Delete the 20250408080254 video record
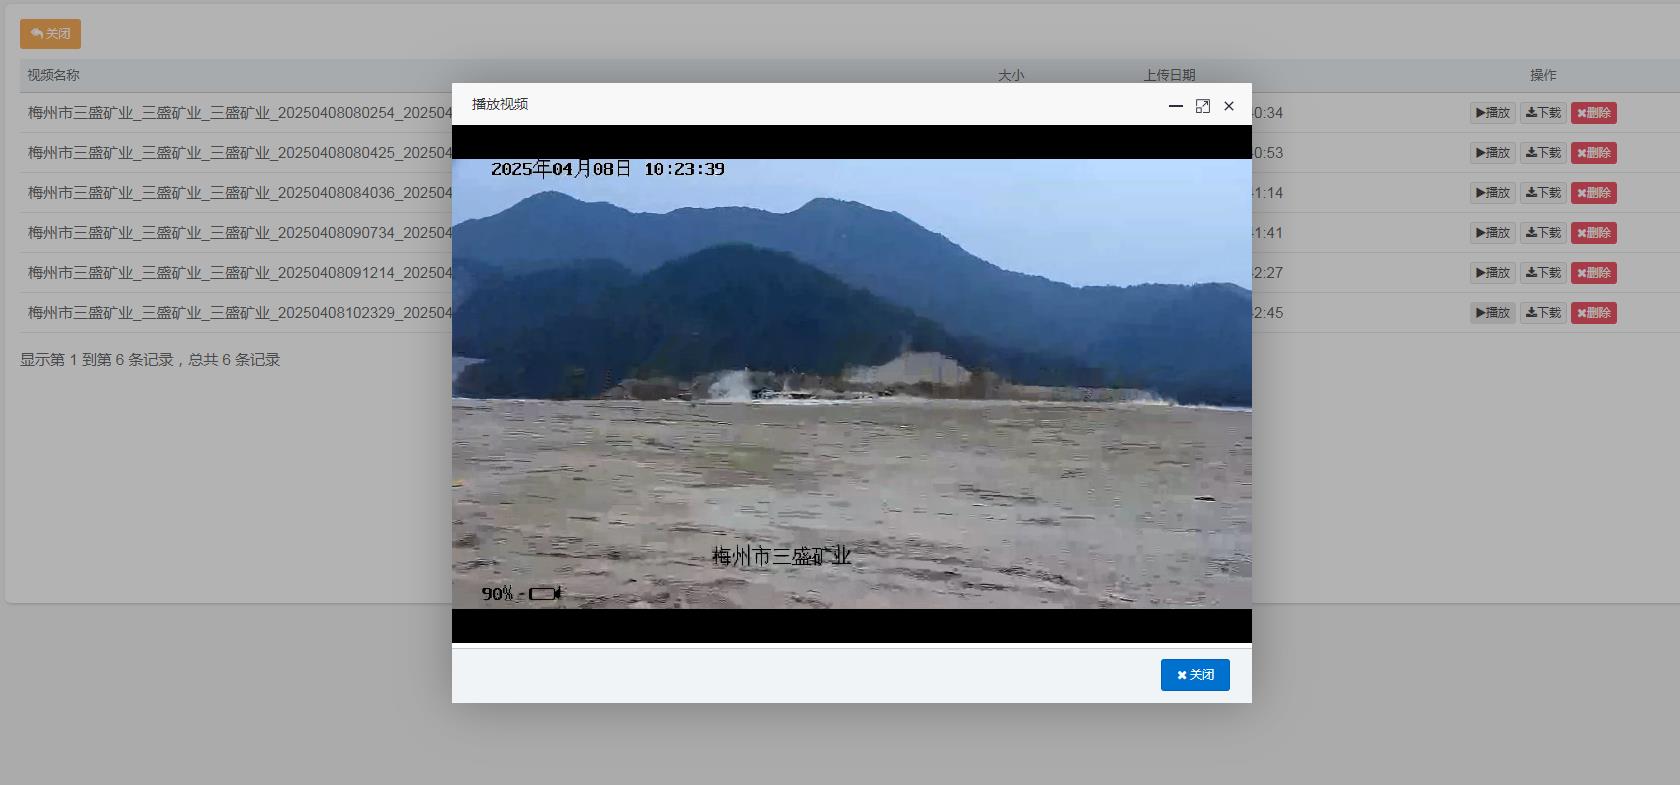 tap(1593, 113)
